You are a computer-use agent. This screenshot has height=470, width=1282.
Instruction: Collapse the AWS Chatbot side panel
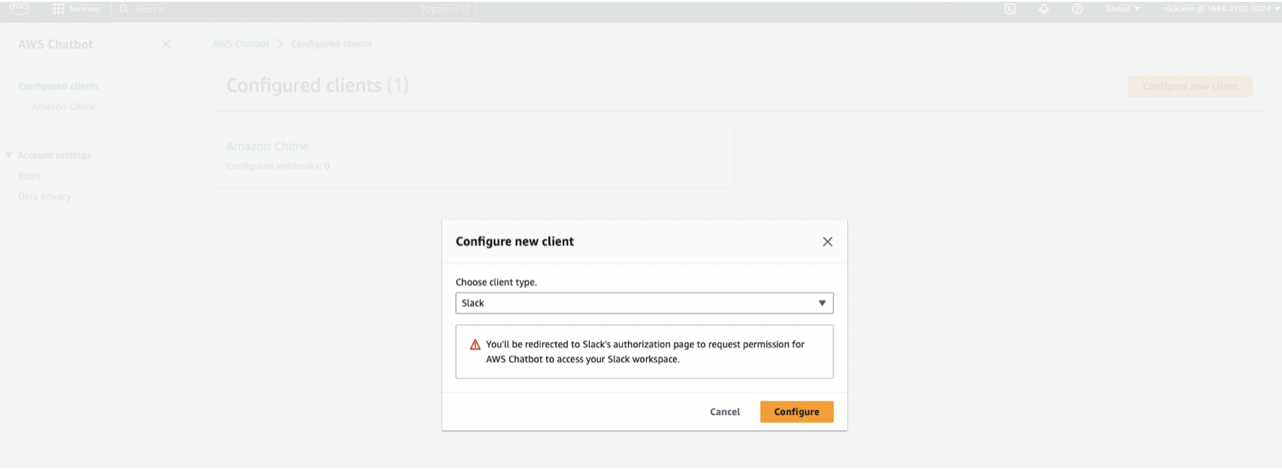(166, 44)
